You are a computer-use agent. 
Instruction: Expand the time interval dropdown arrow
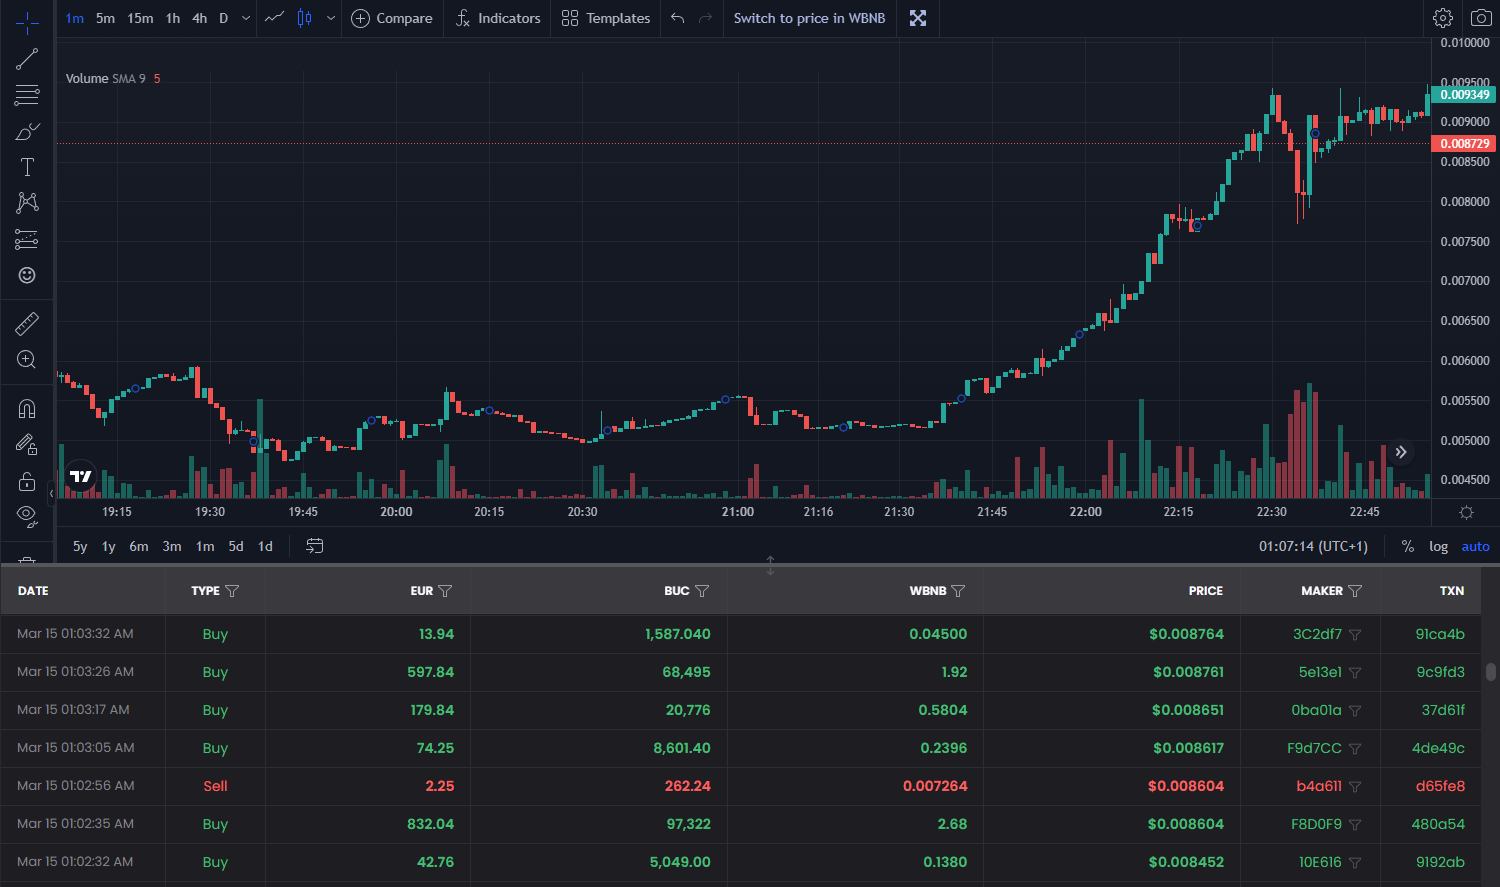coord(246,18)
